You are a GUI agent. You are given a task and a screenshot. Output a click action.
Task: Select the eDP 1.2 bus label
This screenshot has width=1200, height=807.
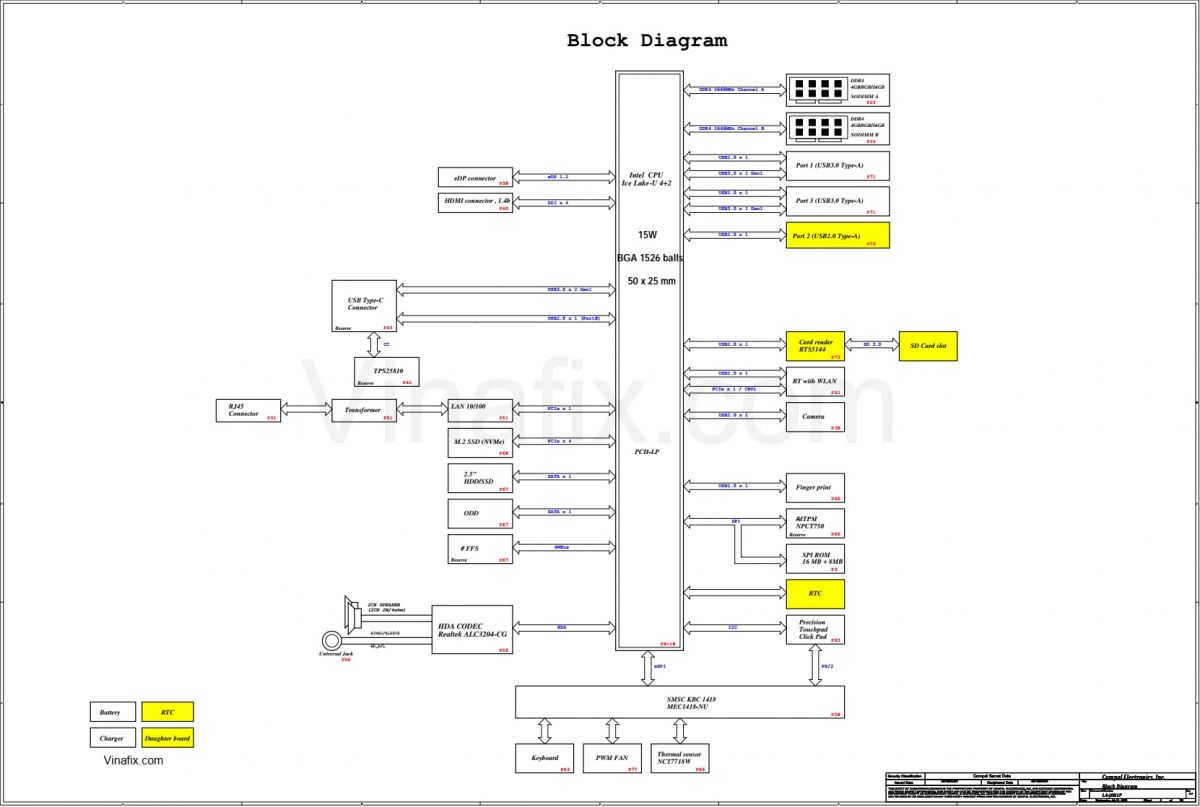[558, 177]
